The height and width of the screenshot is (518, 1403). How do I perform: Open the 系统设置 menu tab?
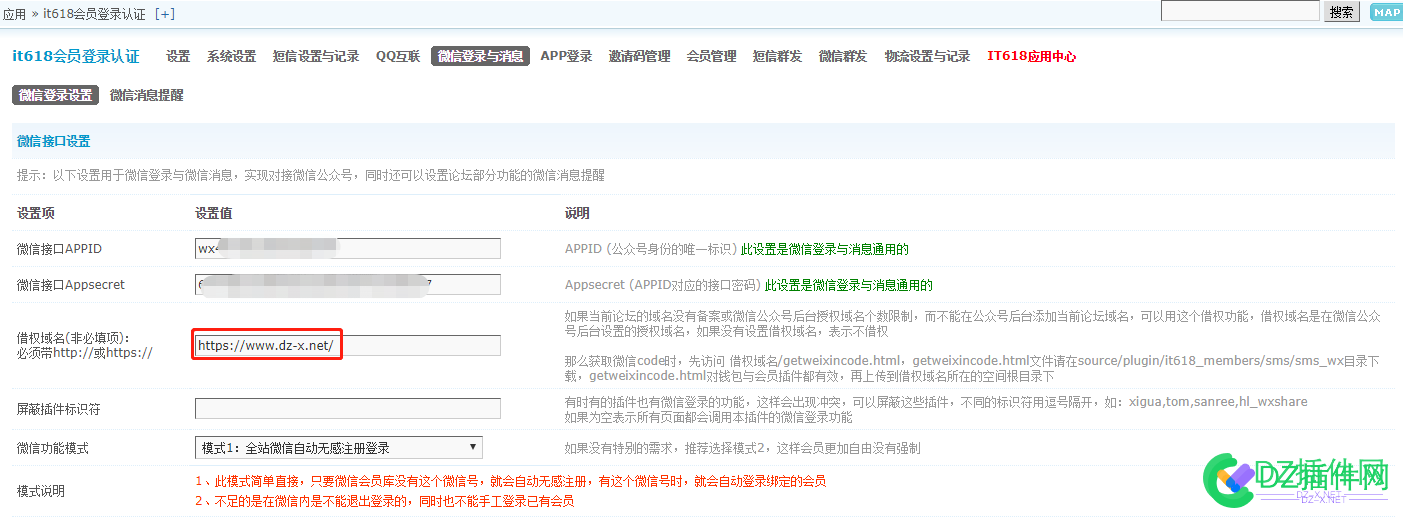tap(231, 56)
